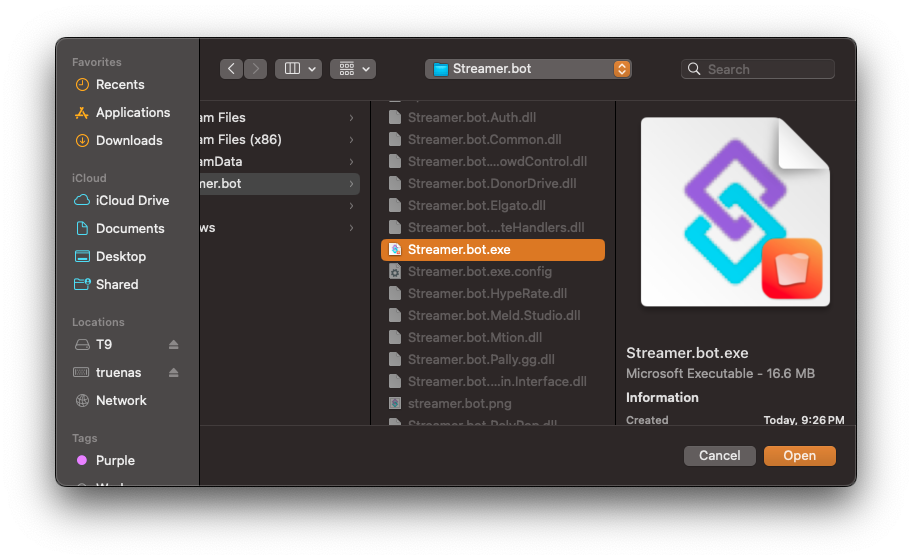The height and width of the screenshot is (560, 912).
Task: Open the item grouping options dropdown
Action: [x=353, y=69]
